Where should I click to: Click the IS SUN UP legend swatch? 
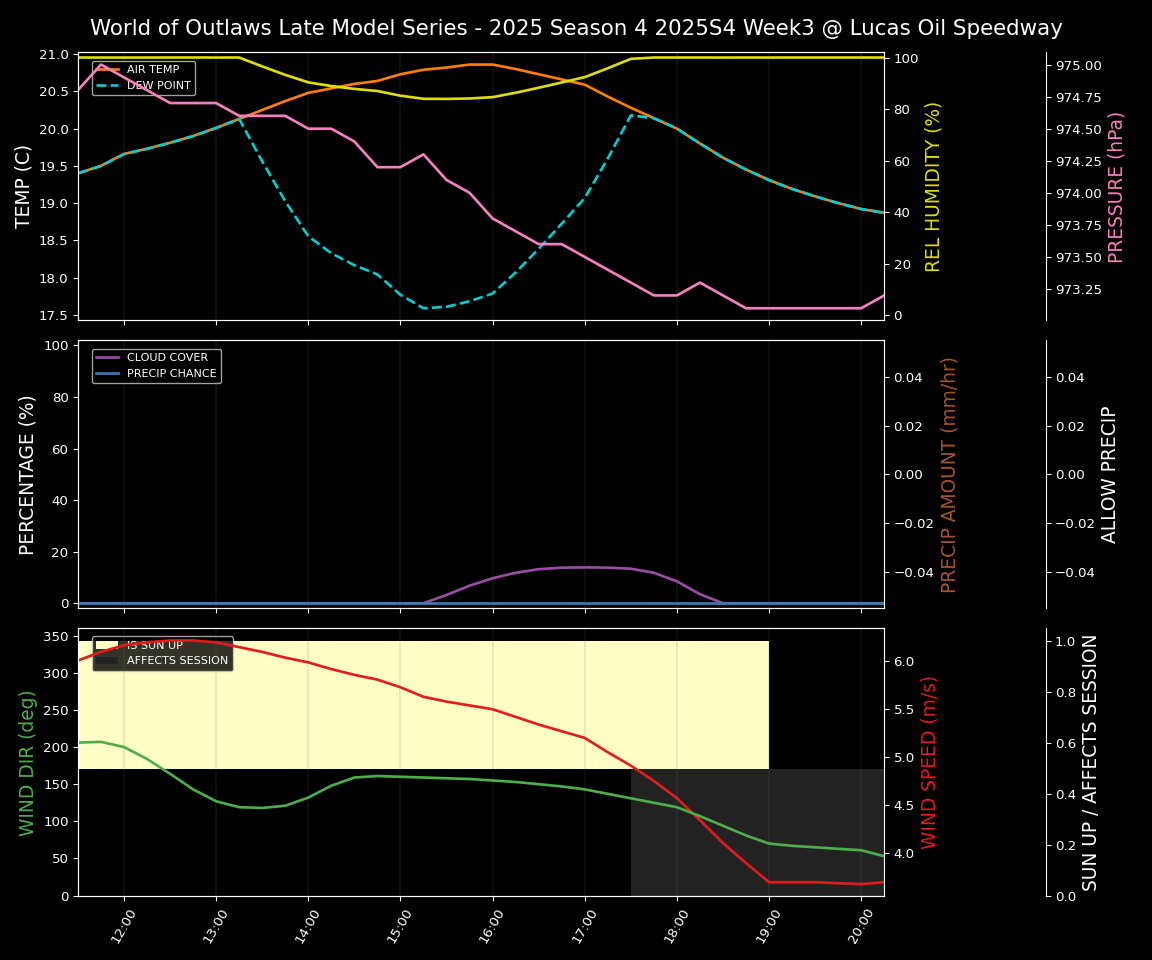point(109,646)
